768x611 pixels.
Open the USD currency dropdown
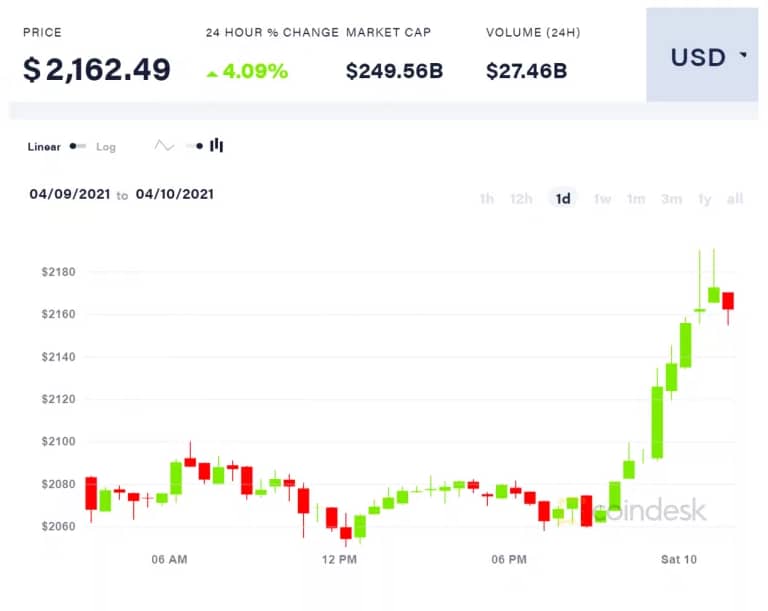701,56
